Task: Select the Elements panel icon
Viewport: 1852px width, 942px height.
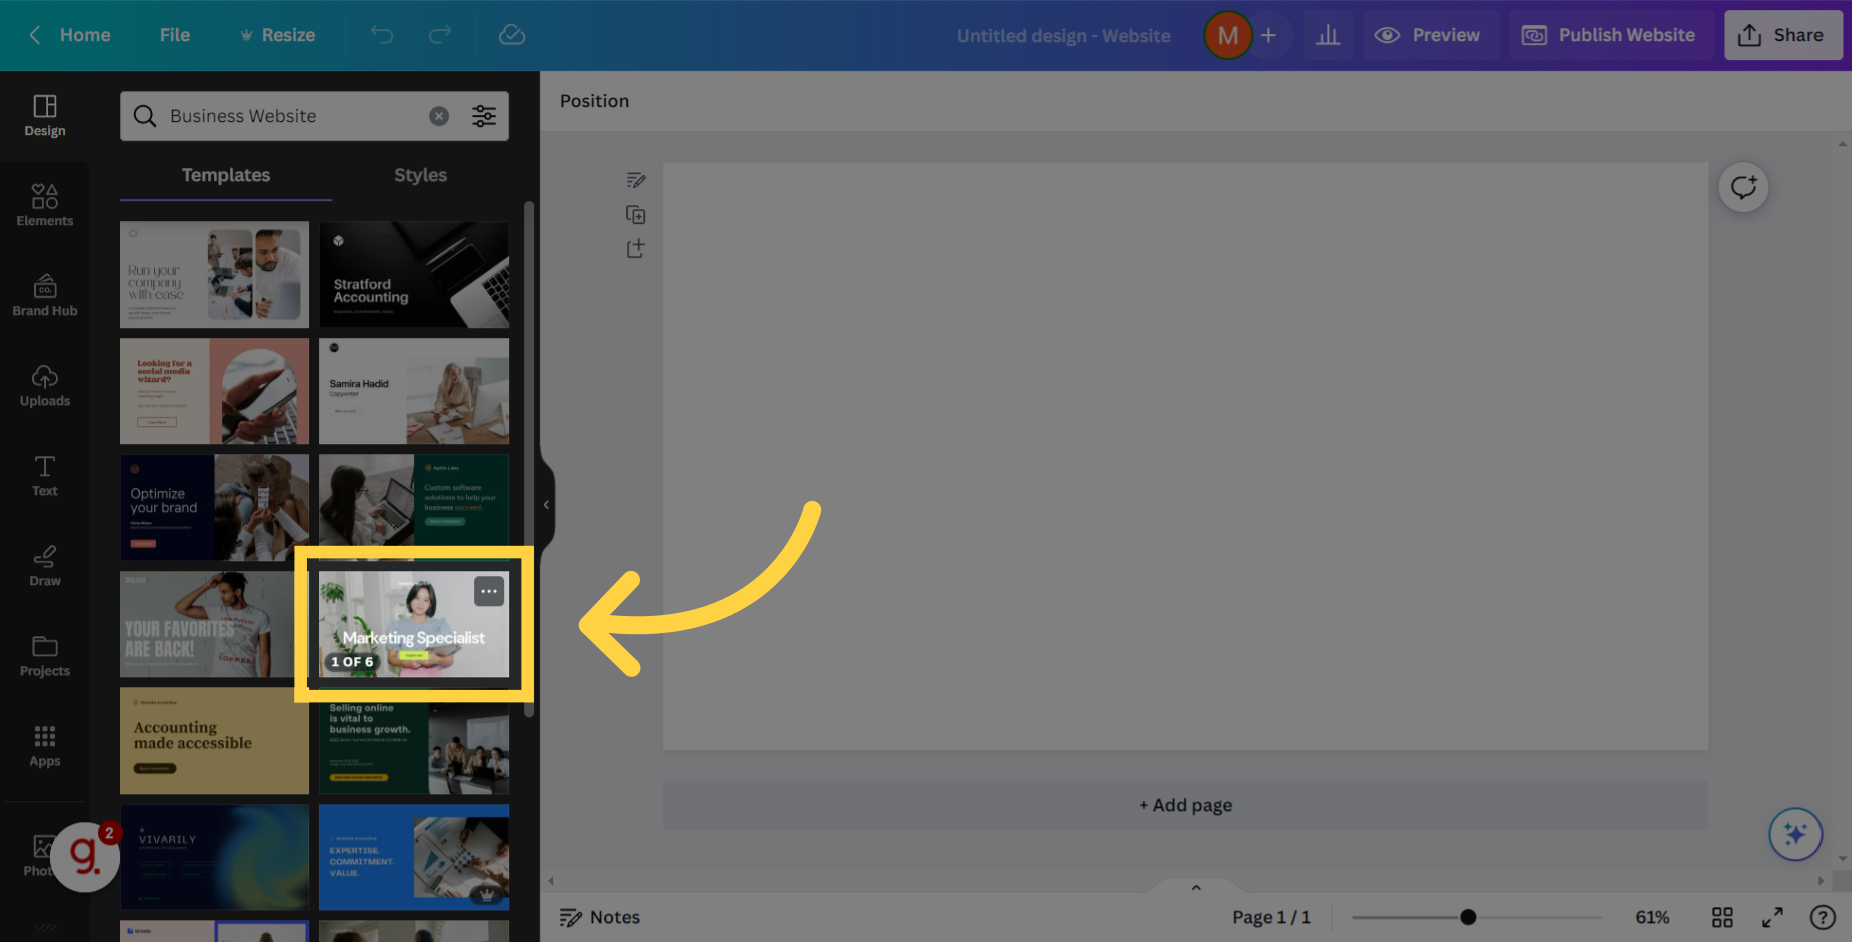Action: click(x=44, y=204)
